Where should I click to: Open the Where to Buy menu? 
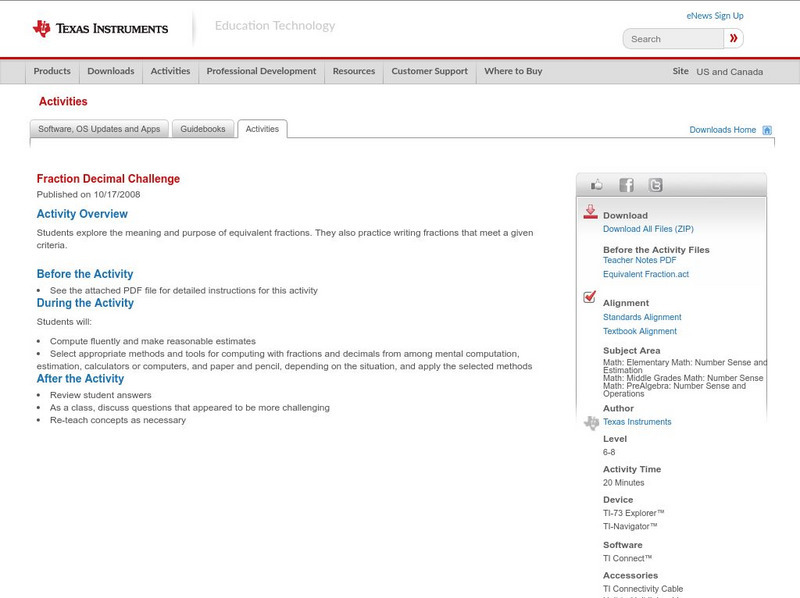click(x=513, y=71)
